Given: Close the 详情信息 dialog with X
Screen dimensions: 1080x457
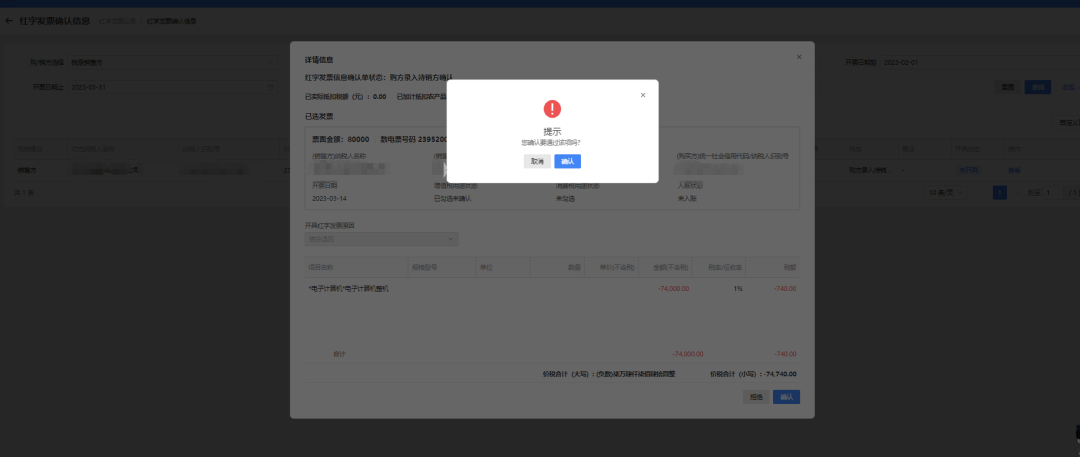Looking at the screenshot, I should [799, 57].
